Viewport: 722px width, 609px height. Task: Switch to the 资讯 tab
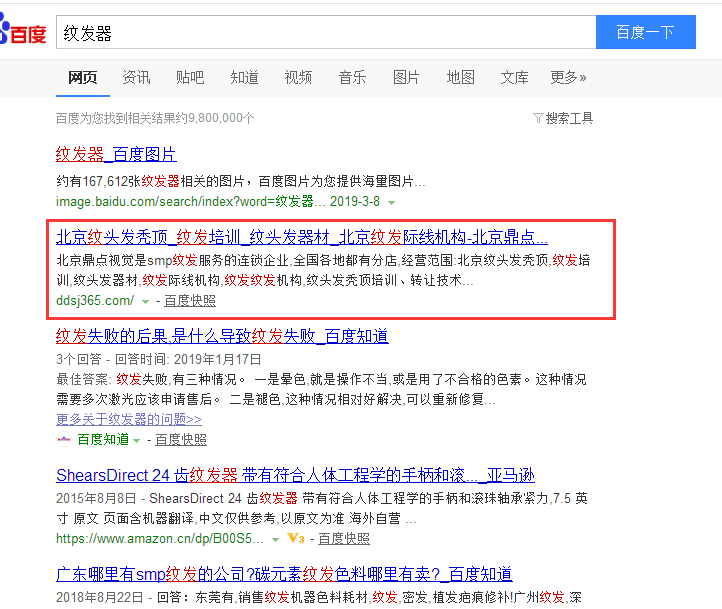point(136,77)
